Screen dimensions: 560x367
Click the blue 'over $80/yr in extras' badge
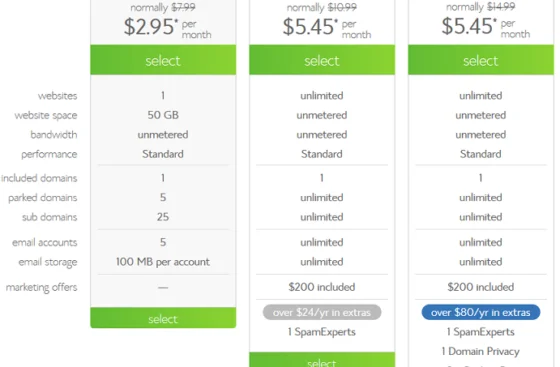click(481, 312)
